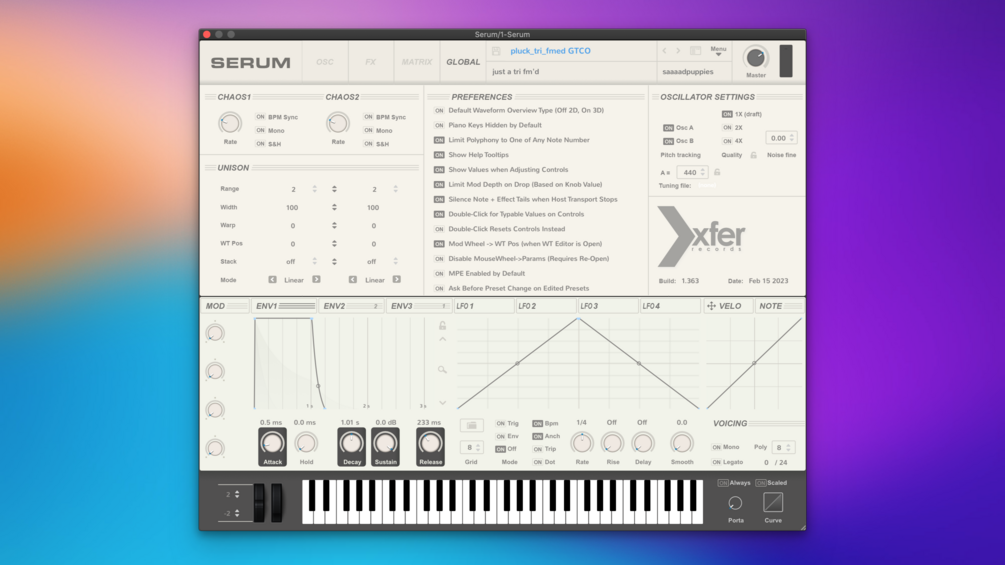
Task: Click the LFO lock icon above zoom
Action: pyautogui.click(x=442, y=325)
